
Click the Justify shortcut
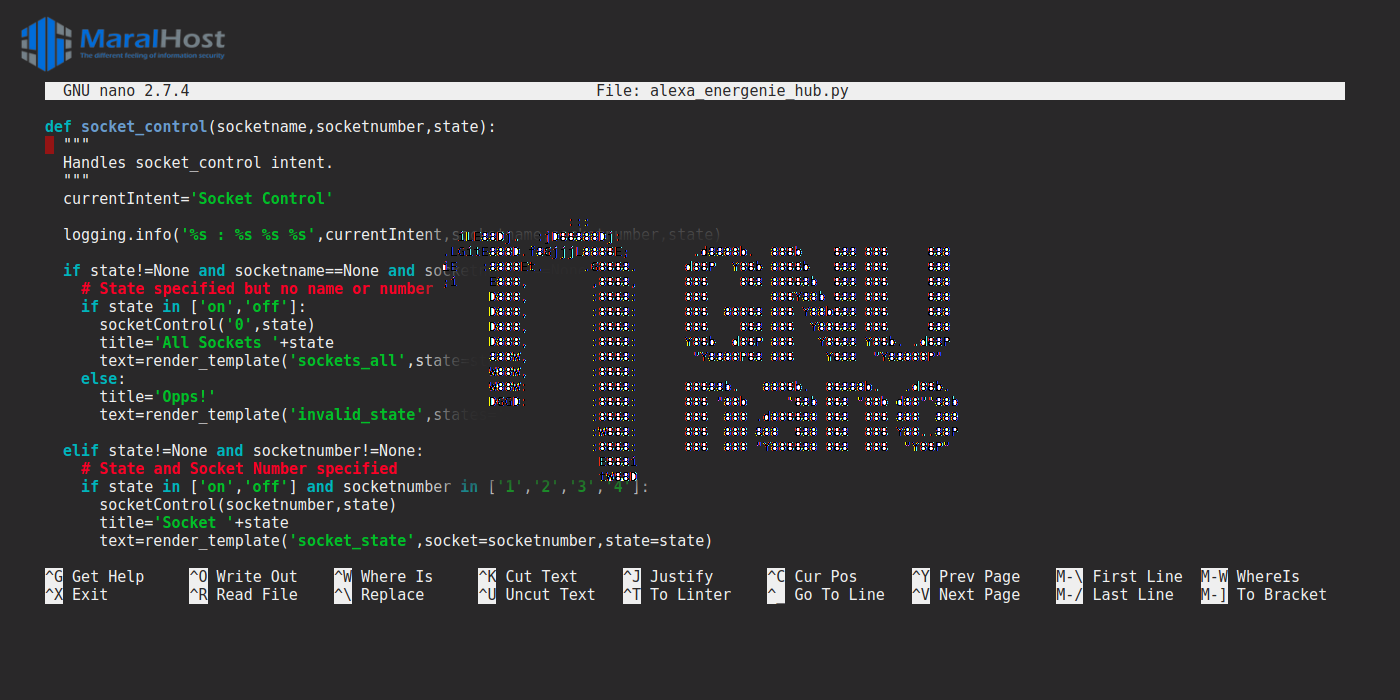coord(668,577)
